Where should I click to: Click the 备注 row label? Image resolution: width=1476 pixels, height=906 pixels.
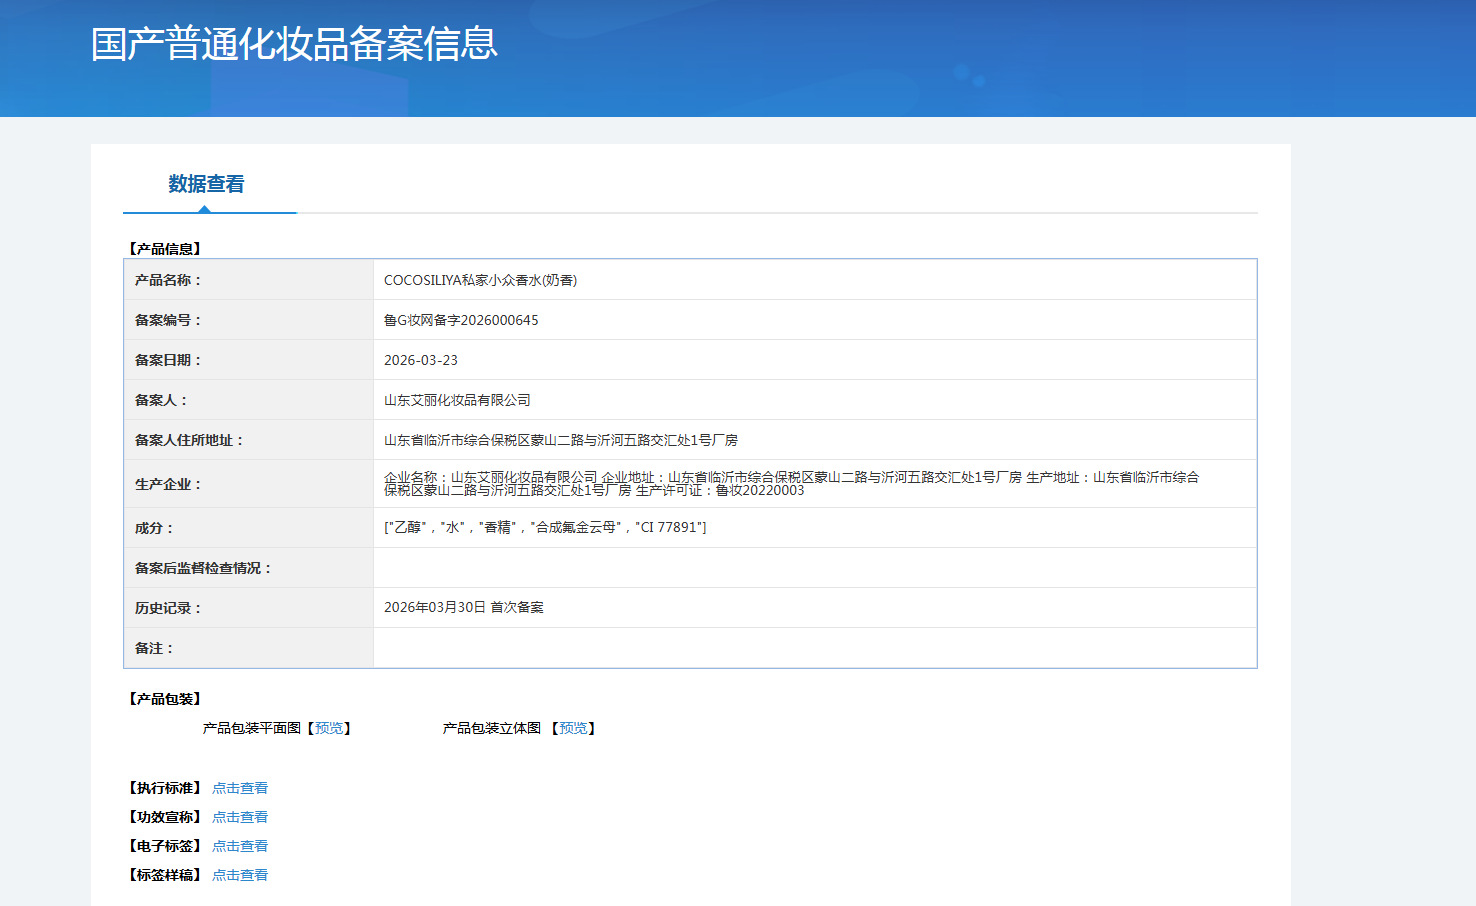(154, 648)
